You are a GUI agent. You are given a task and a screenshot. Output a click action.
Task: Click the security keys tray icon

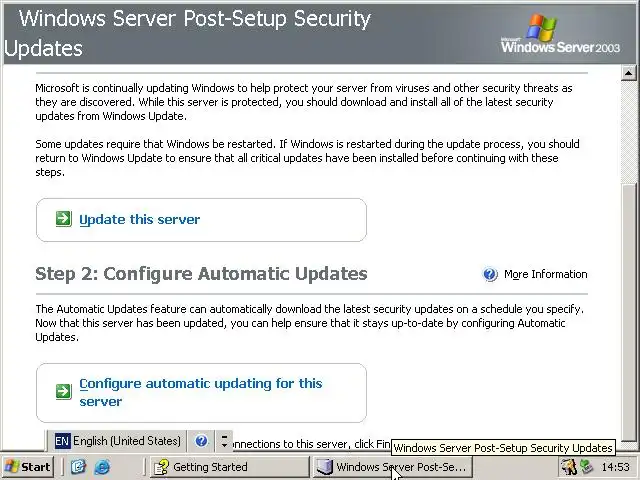(569, 467)
